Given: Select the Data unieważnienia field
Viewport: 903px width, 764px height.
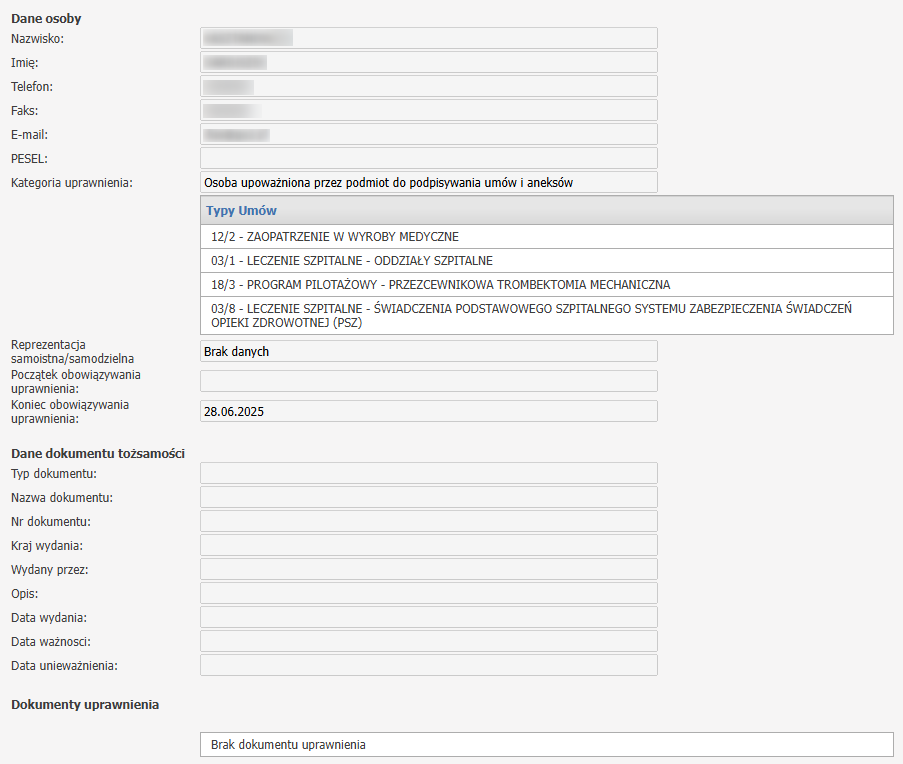Looking at the screenshot, I should [429, 665].
